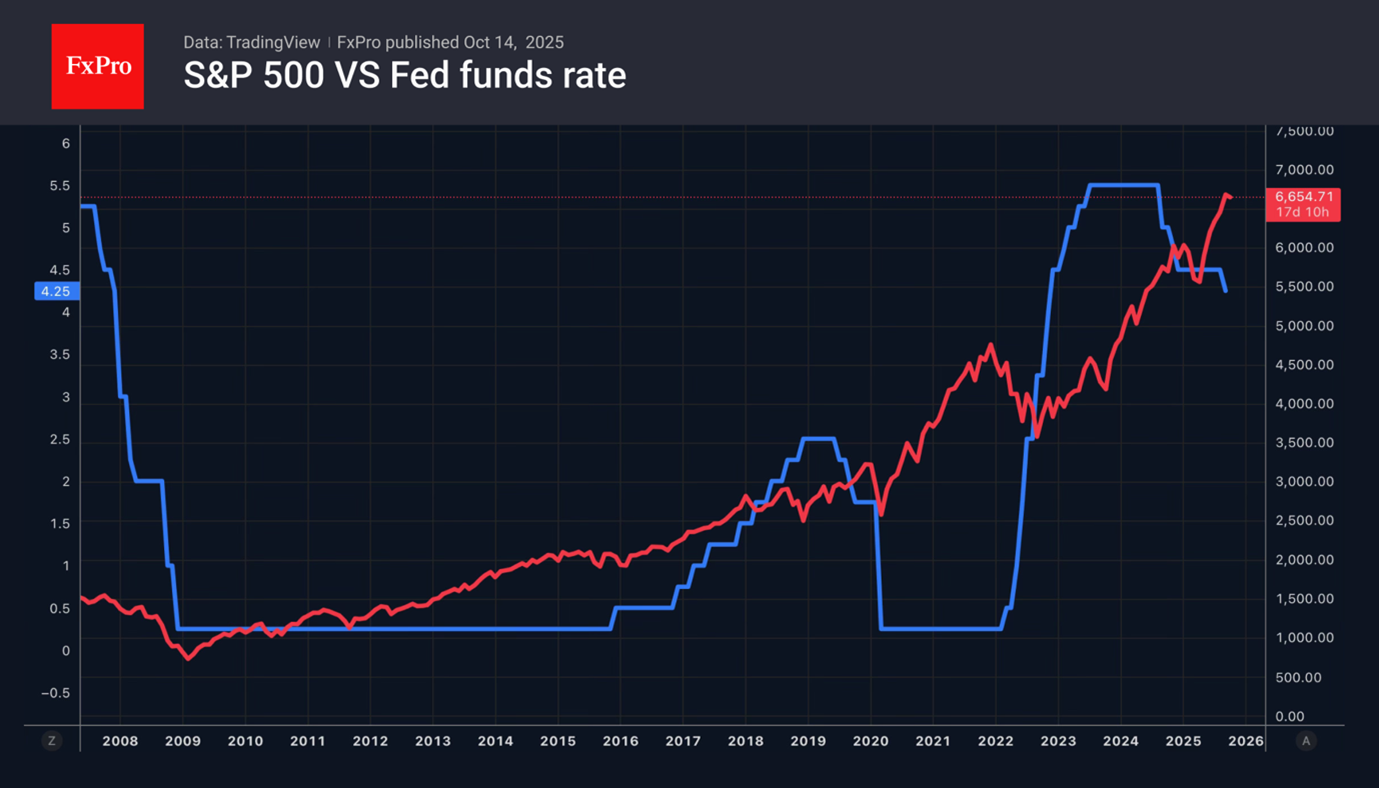This screenshot has width=1379, height=788.
Task: Click the −0.5 value on the left axis
Action: (56, 693)
